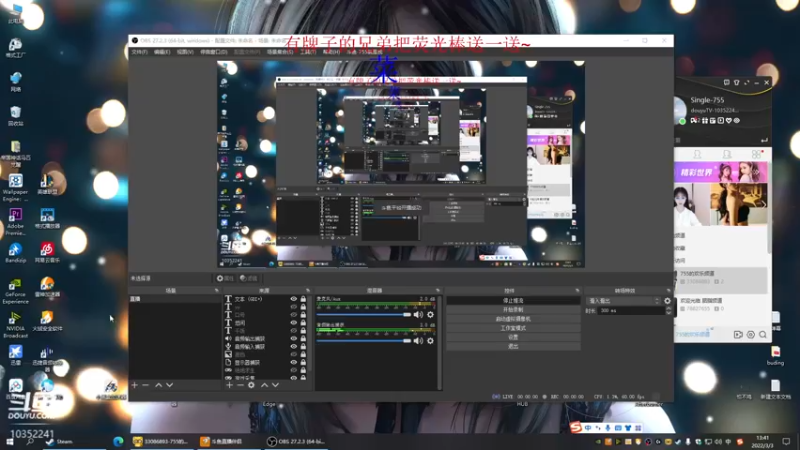
Task: Open the 场景集合(S) menu in OBS
Action: (x=280, y=52)
